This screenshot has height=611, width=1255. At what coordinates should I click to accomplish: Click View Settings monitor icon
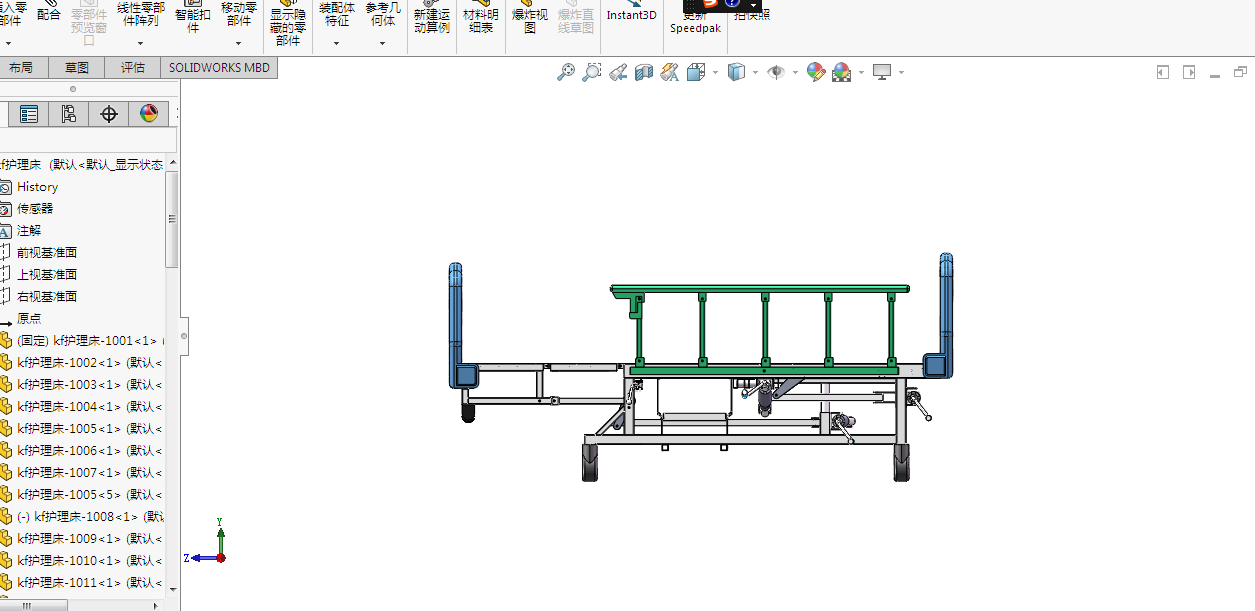(882, 72)
